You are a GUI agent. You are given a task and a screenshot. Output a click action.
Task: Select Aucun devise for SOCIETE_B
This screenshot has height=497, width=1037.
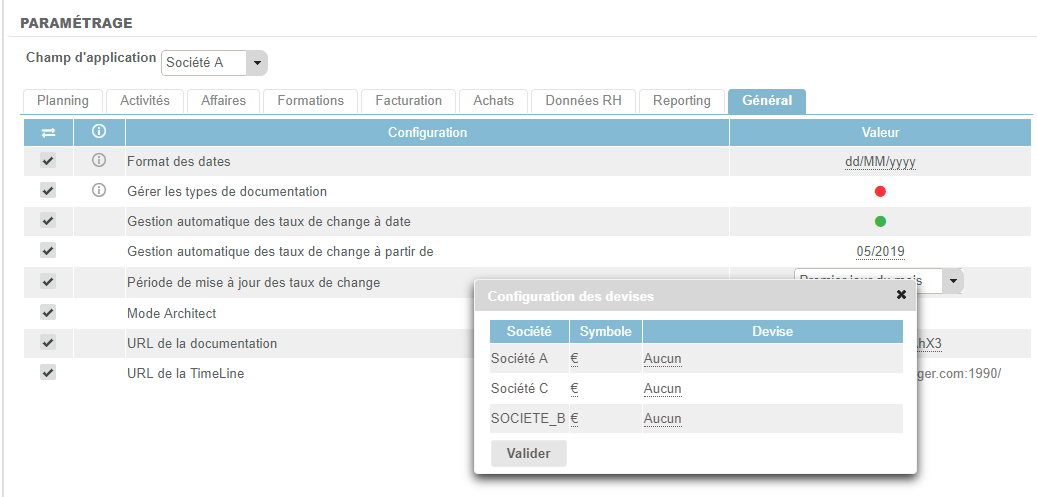tap(662, 419)
